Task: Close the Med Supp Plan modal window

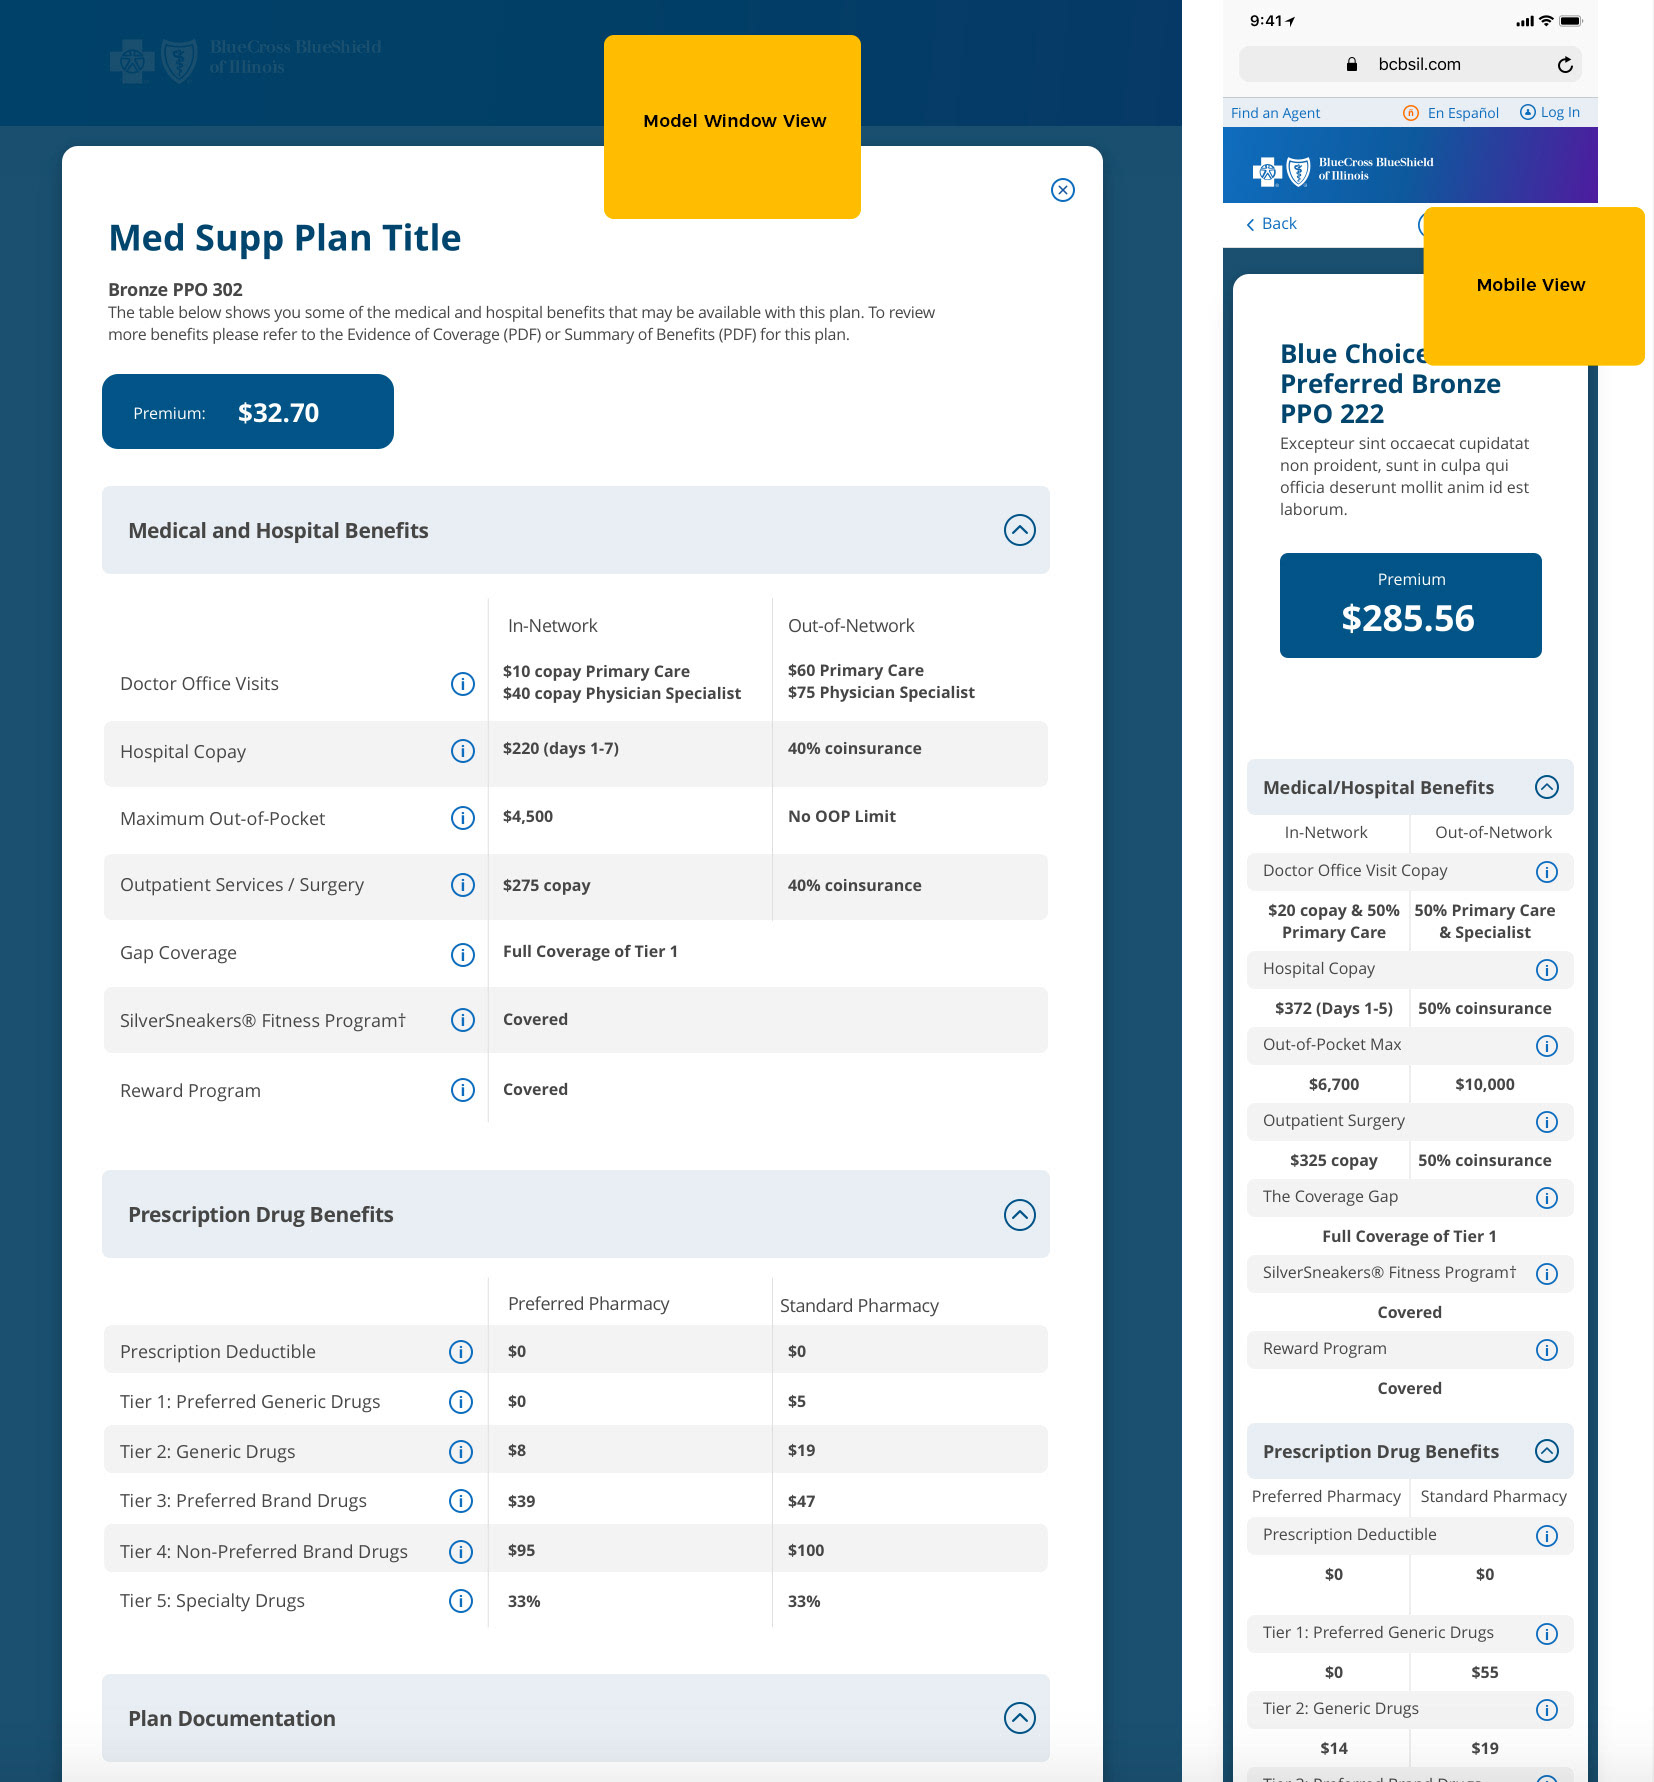Action: [x=1063, y=190]
